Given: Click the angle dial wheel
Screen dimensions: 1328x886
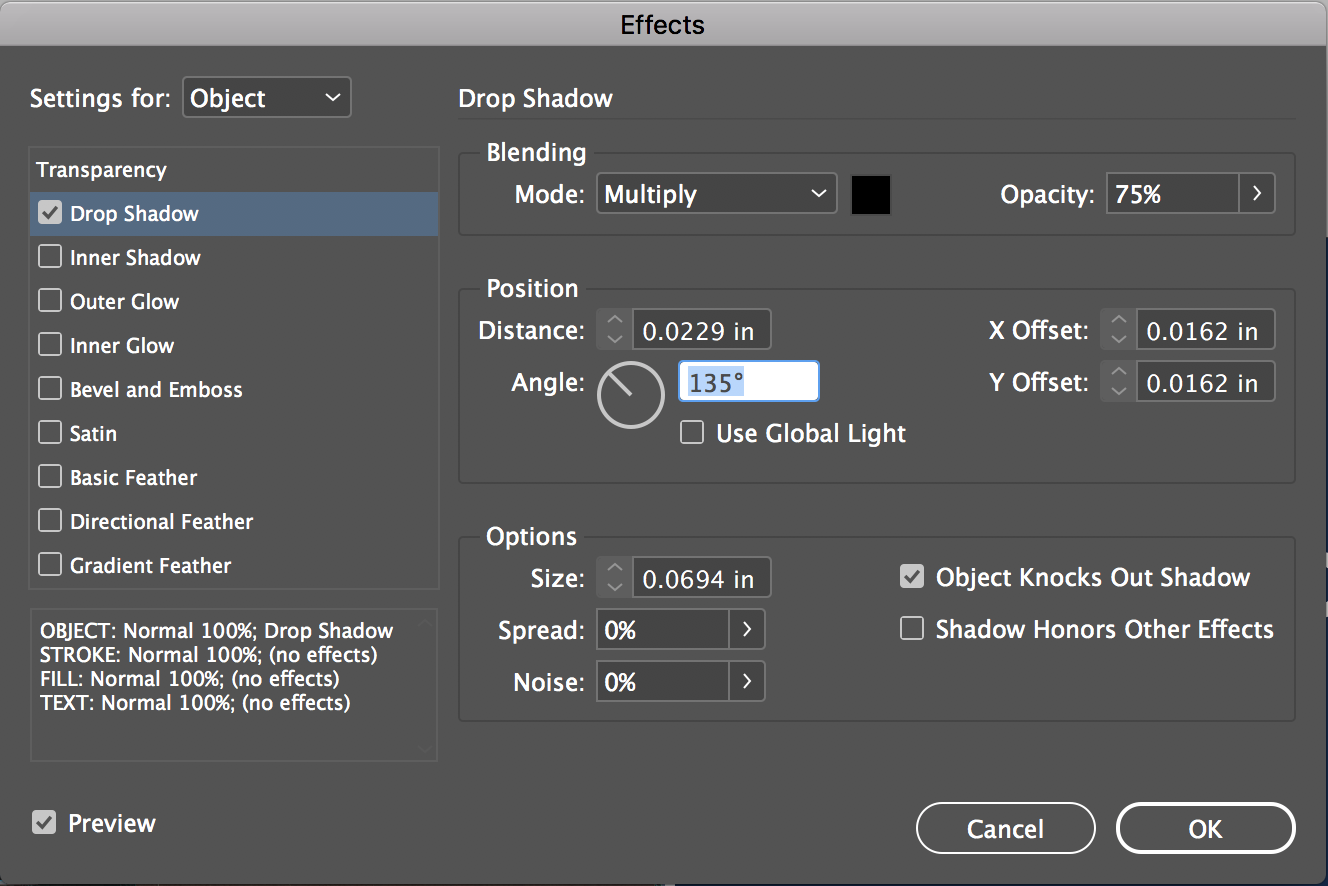Looking at the screenshot, I should click(x=630, y=395).
